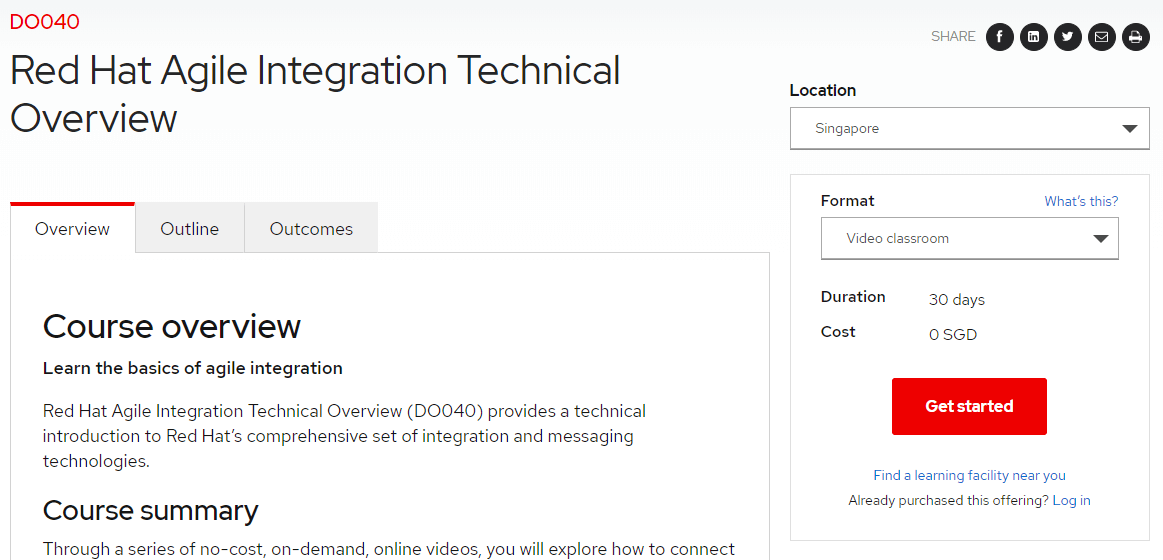The width and height of the screenshot is (1163, 560).
Task: Switch to the Outline tab
Action: pos(189,229)
